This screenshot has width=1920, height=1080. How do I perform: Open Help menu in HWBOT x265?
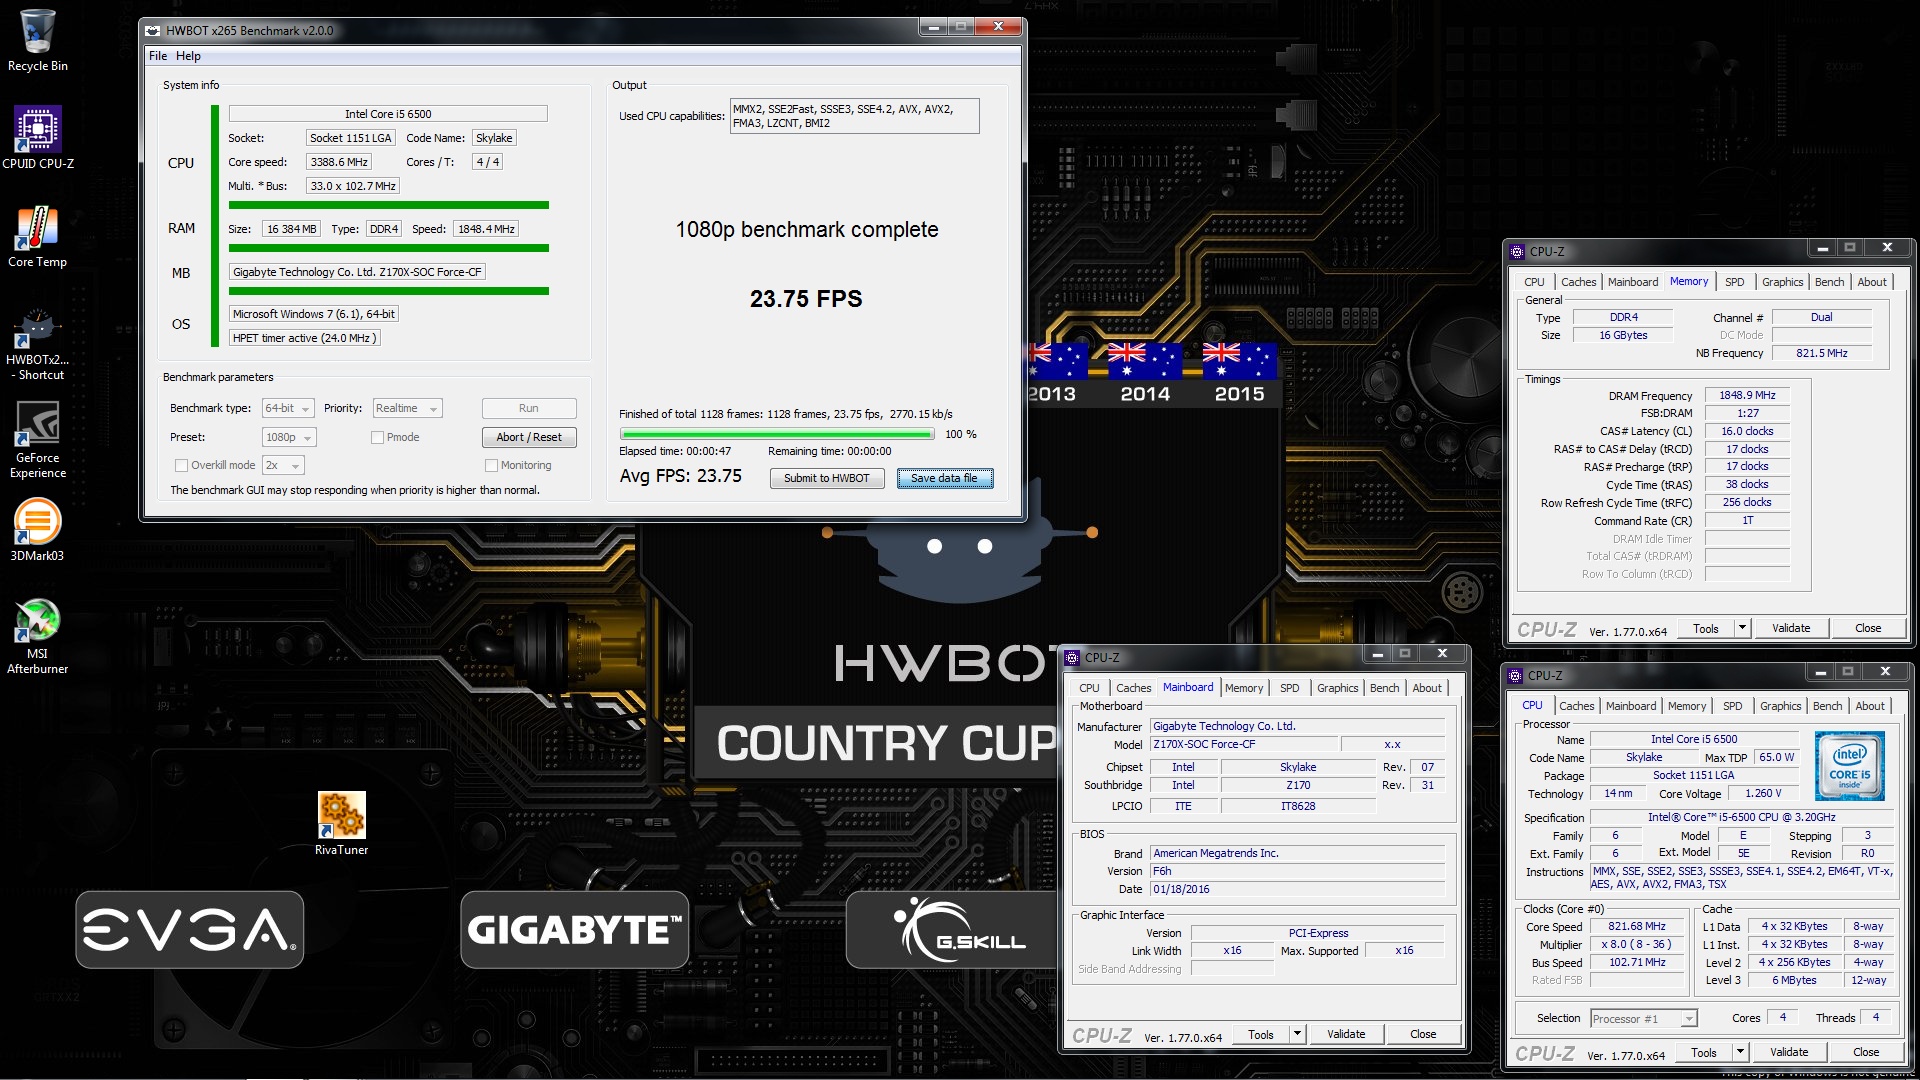tap(188, 56)
